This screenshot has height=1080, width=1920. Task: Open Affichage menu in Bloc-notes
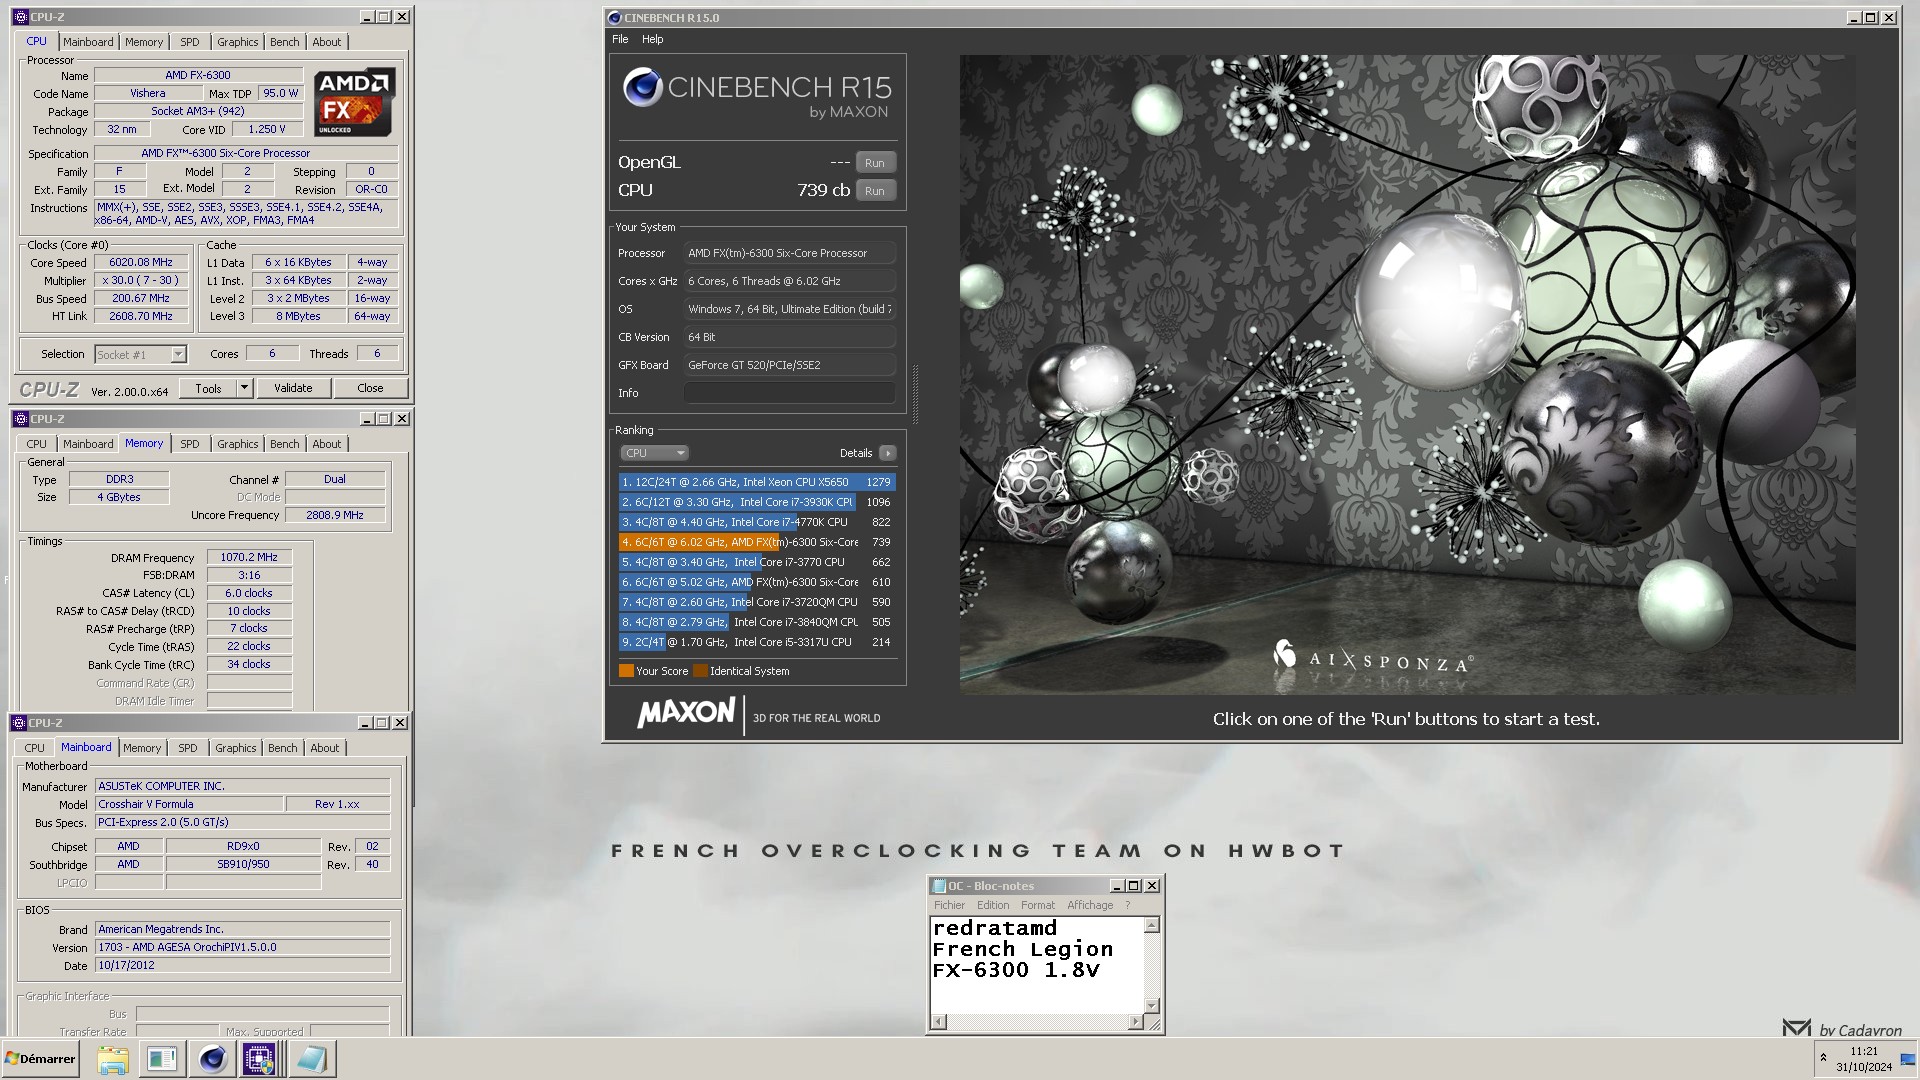(1090, 905)
